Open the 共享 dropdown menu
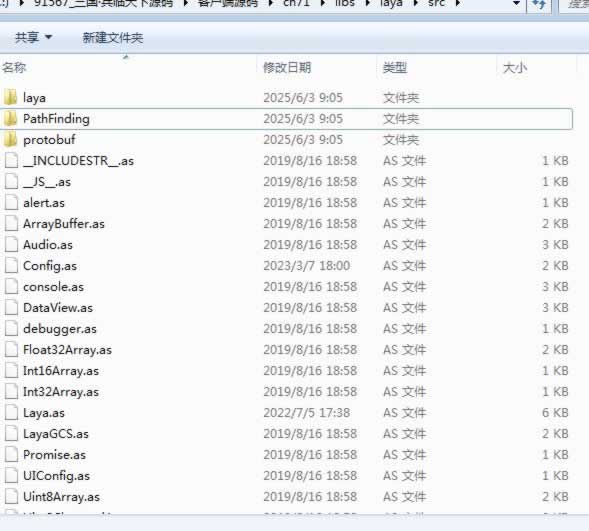 tap(33, 37)
